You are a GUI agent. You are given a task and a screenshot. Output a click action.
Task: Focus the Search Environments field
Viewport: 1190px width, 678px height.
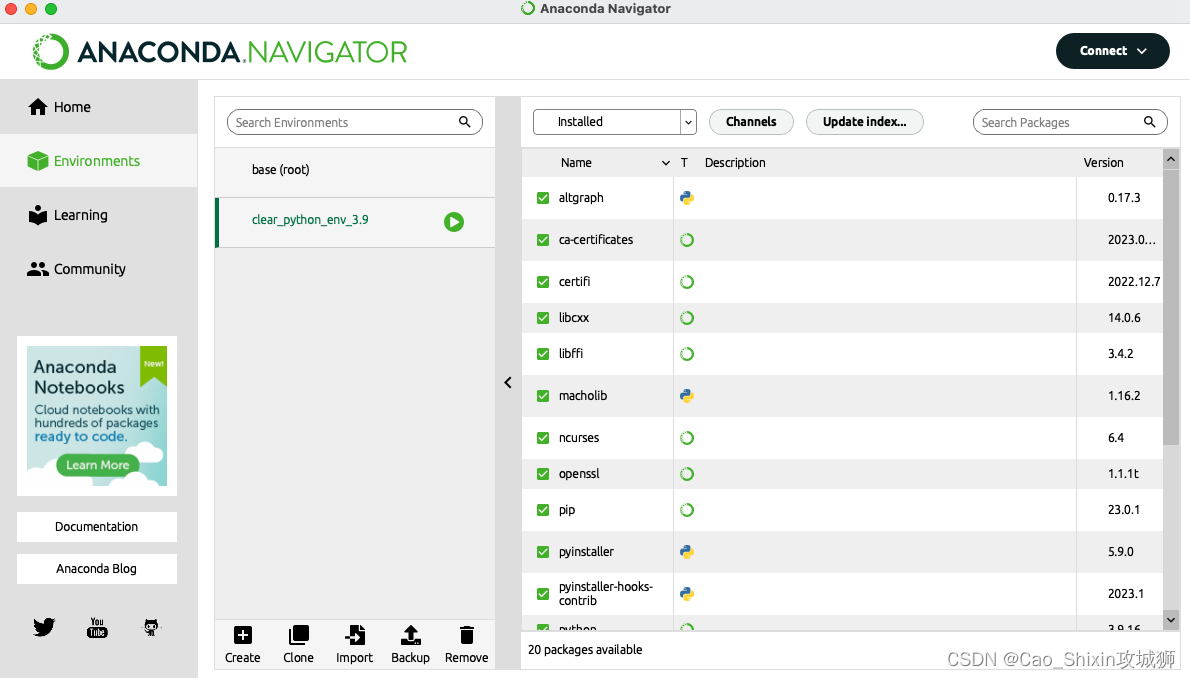pos(354,122)
